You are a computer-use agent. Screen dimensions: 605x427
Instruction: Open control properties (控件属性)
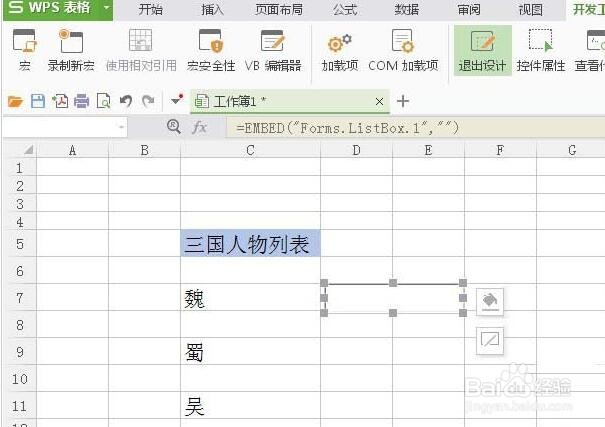pos(541,50)
